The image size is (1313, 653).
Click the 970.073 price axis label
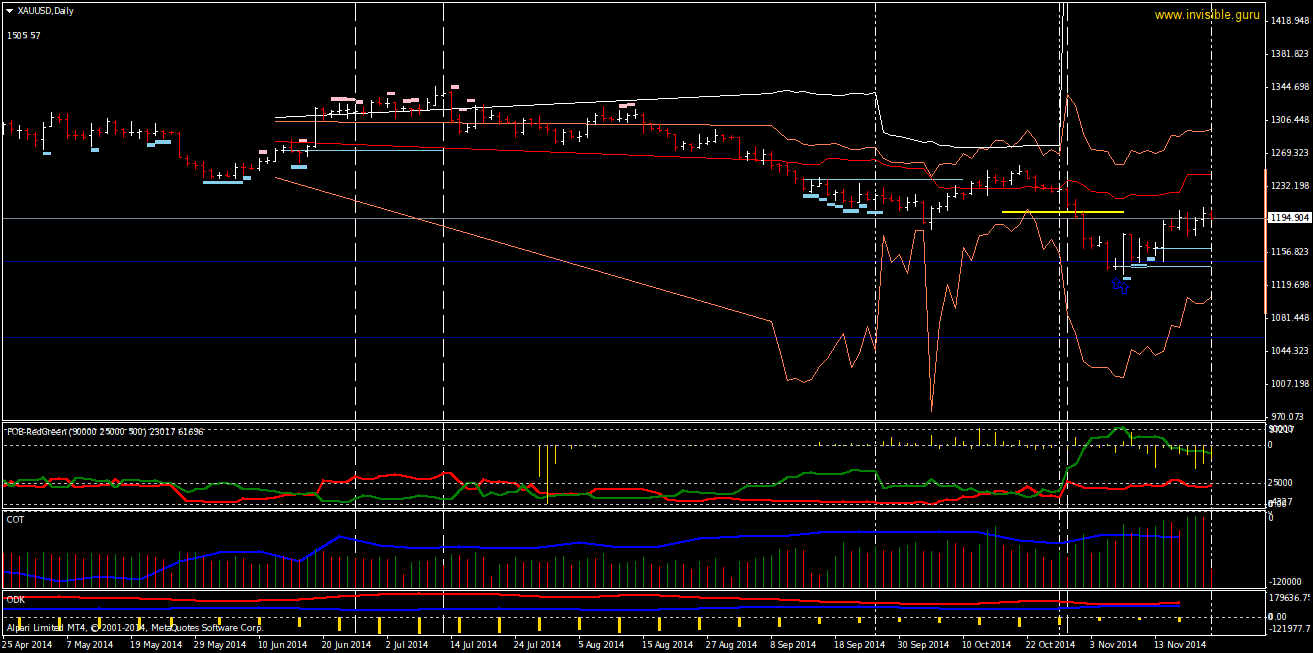(x=1287, y=417)
